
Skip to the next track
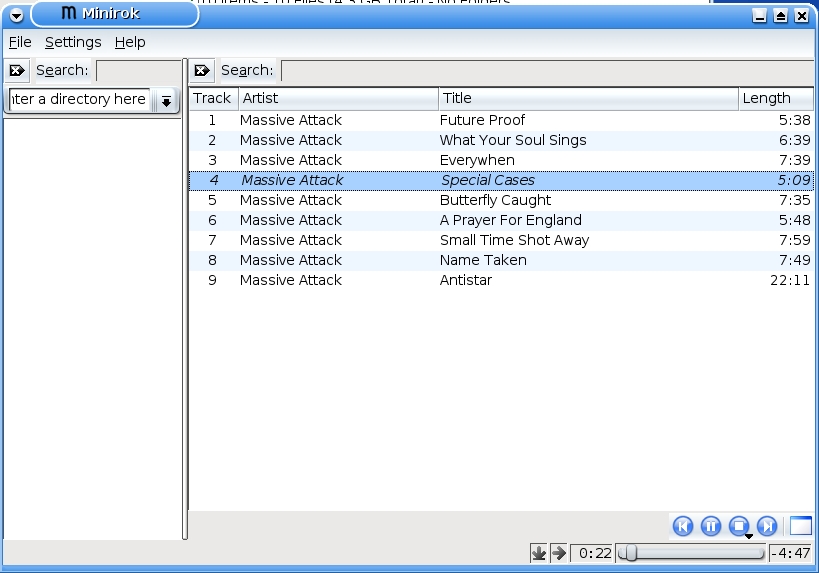(x=767, y=526)
